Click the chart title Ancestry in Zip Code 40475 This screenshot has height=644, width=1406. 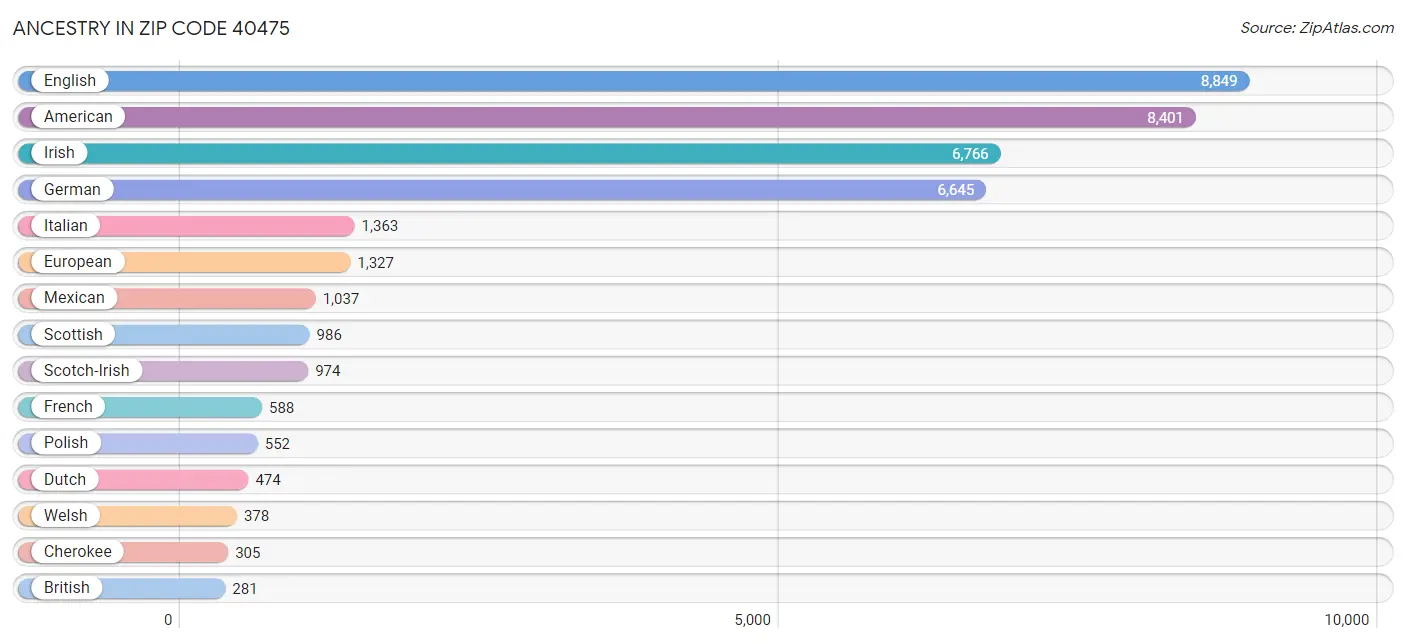(151, 28)
